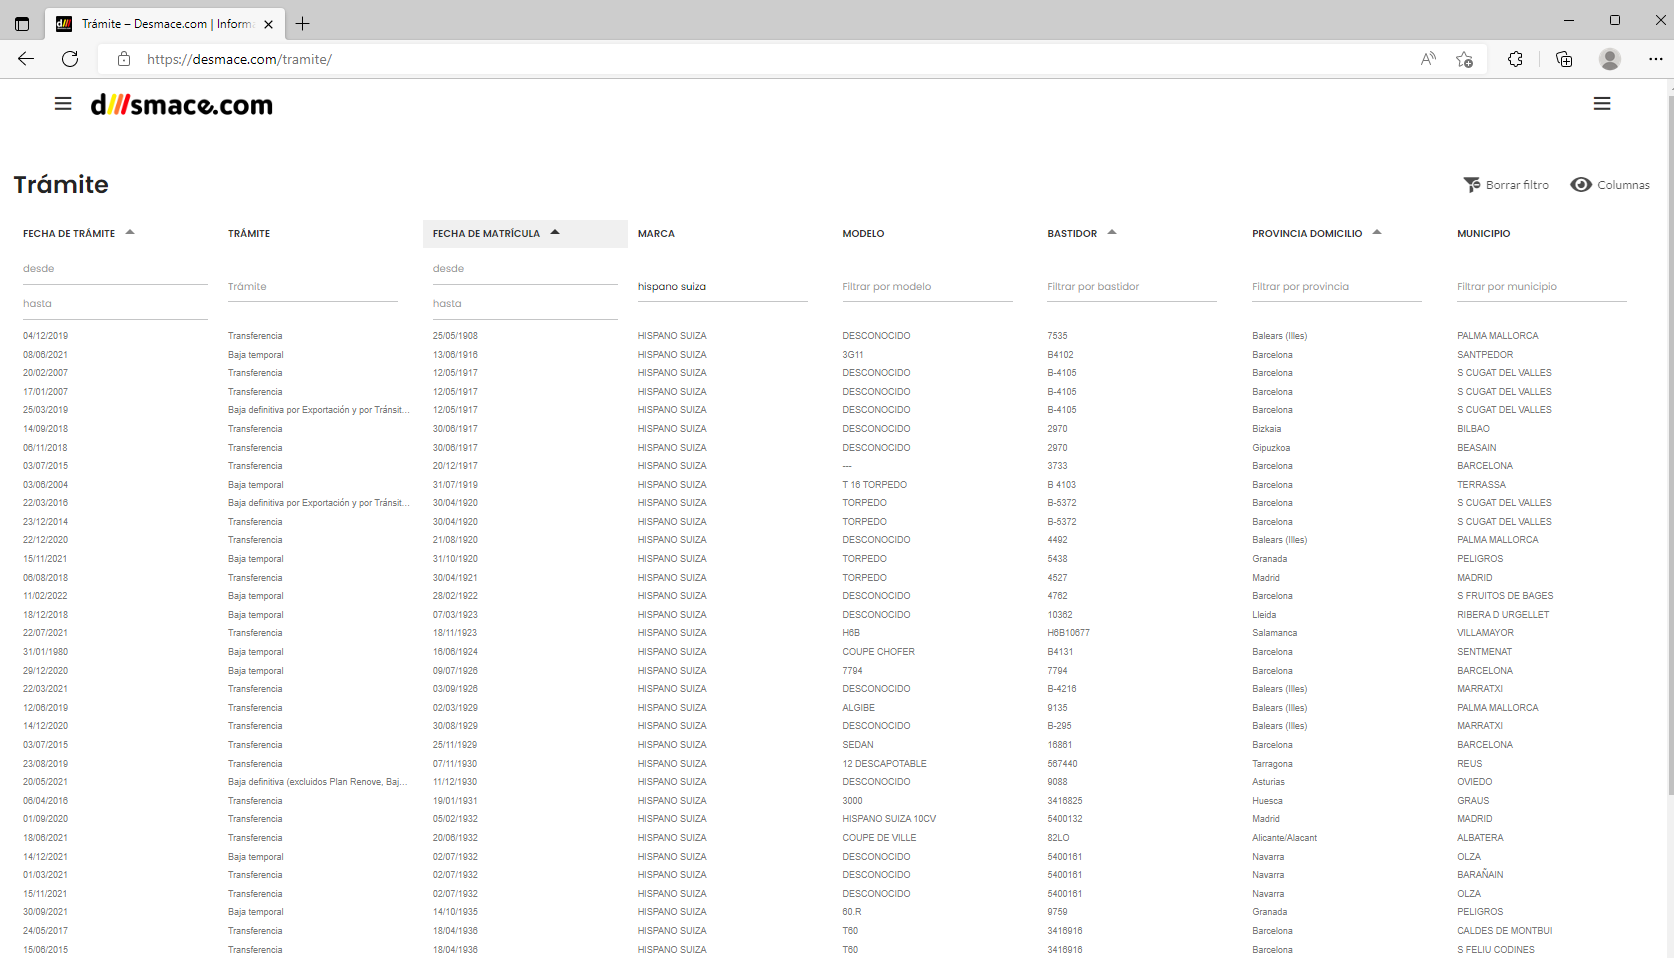Image resolution: width=1674 pixels, height=958 pixels.
Task: Click municipio OVIEDO cell
Action: [1475, 782]
